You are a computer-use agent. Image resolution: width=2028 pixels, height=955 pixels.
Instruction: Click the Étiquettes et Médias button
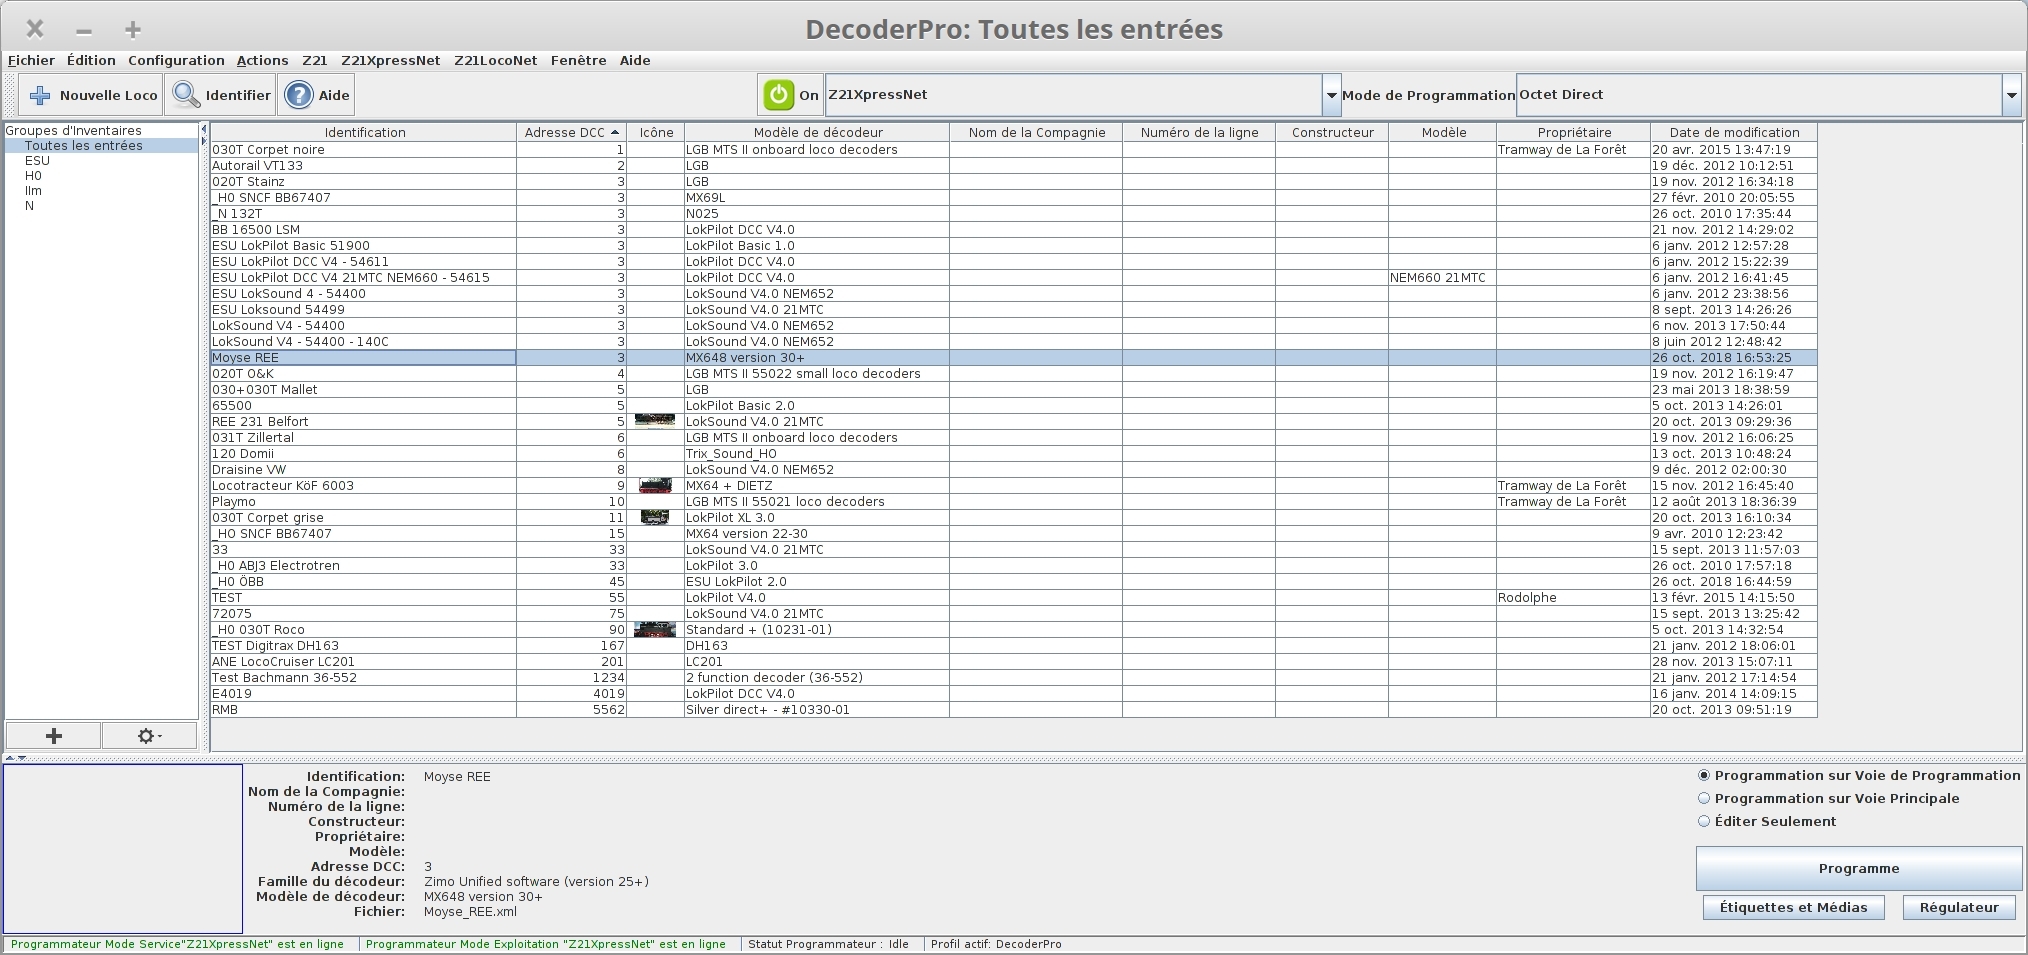tap(1793, 907)
